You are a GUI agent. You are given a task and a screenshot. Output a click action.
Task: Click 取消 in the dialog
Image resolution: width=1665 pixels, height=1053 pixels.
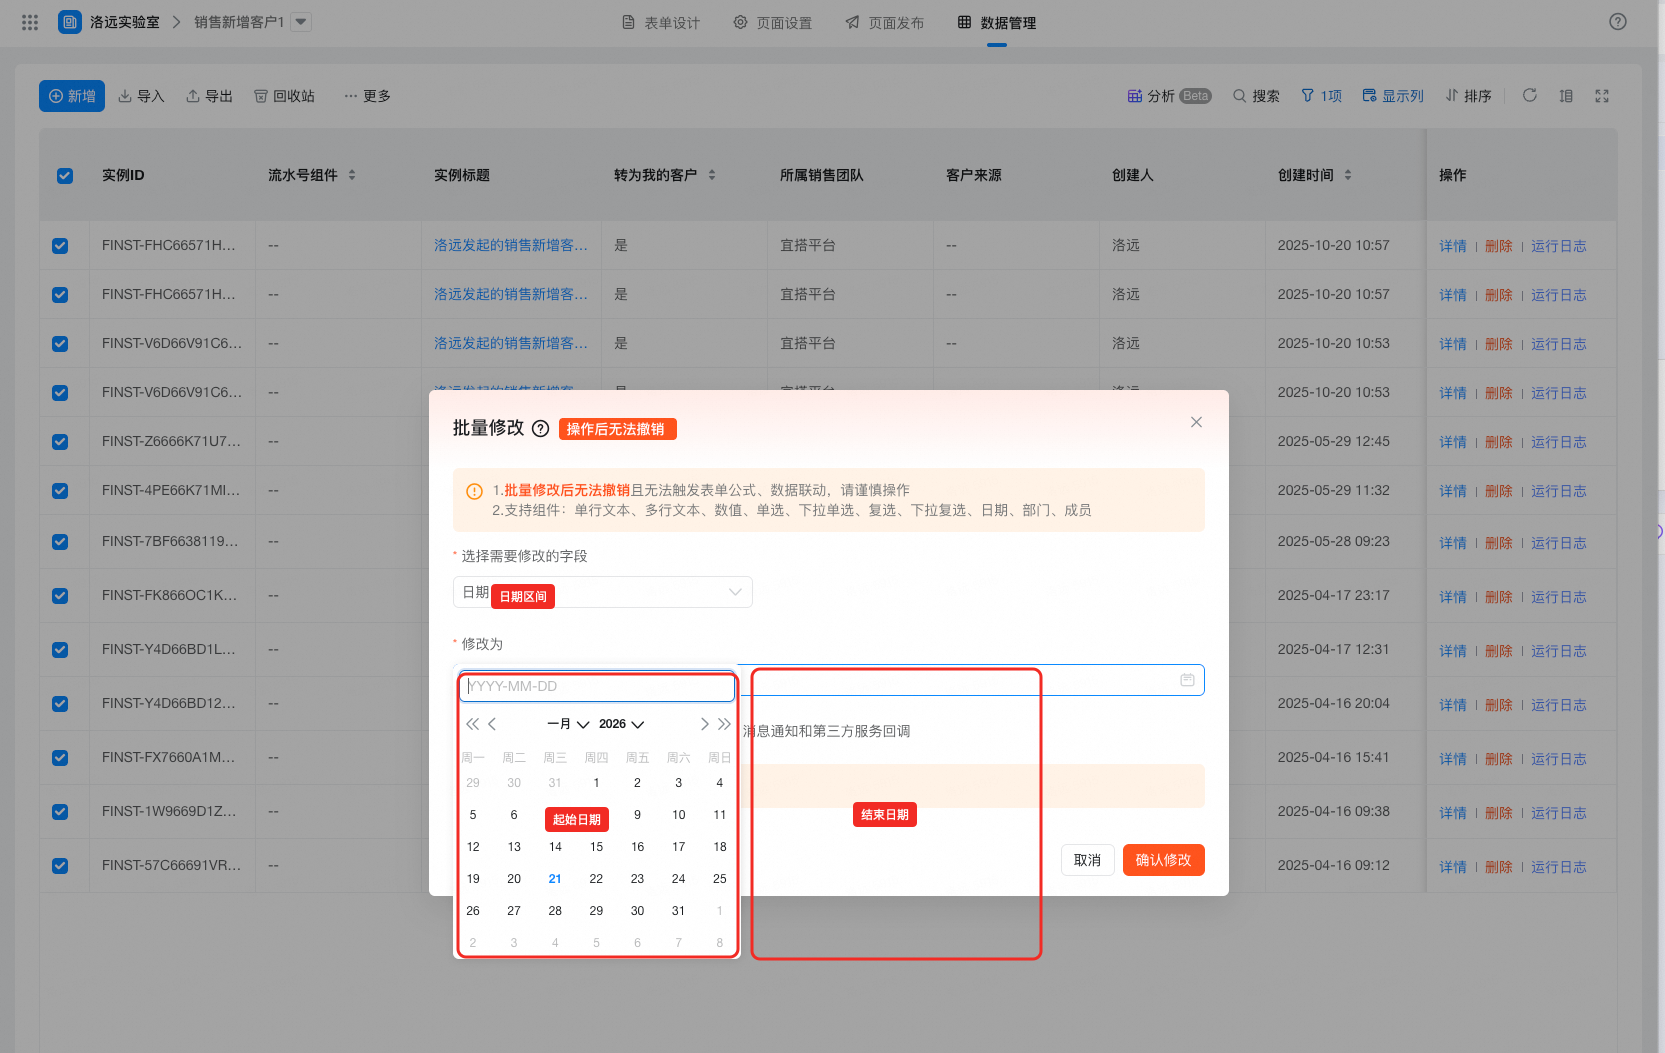pyautogui.click(x=1087, y=860)
